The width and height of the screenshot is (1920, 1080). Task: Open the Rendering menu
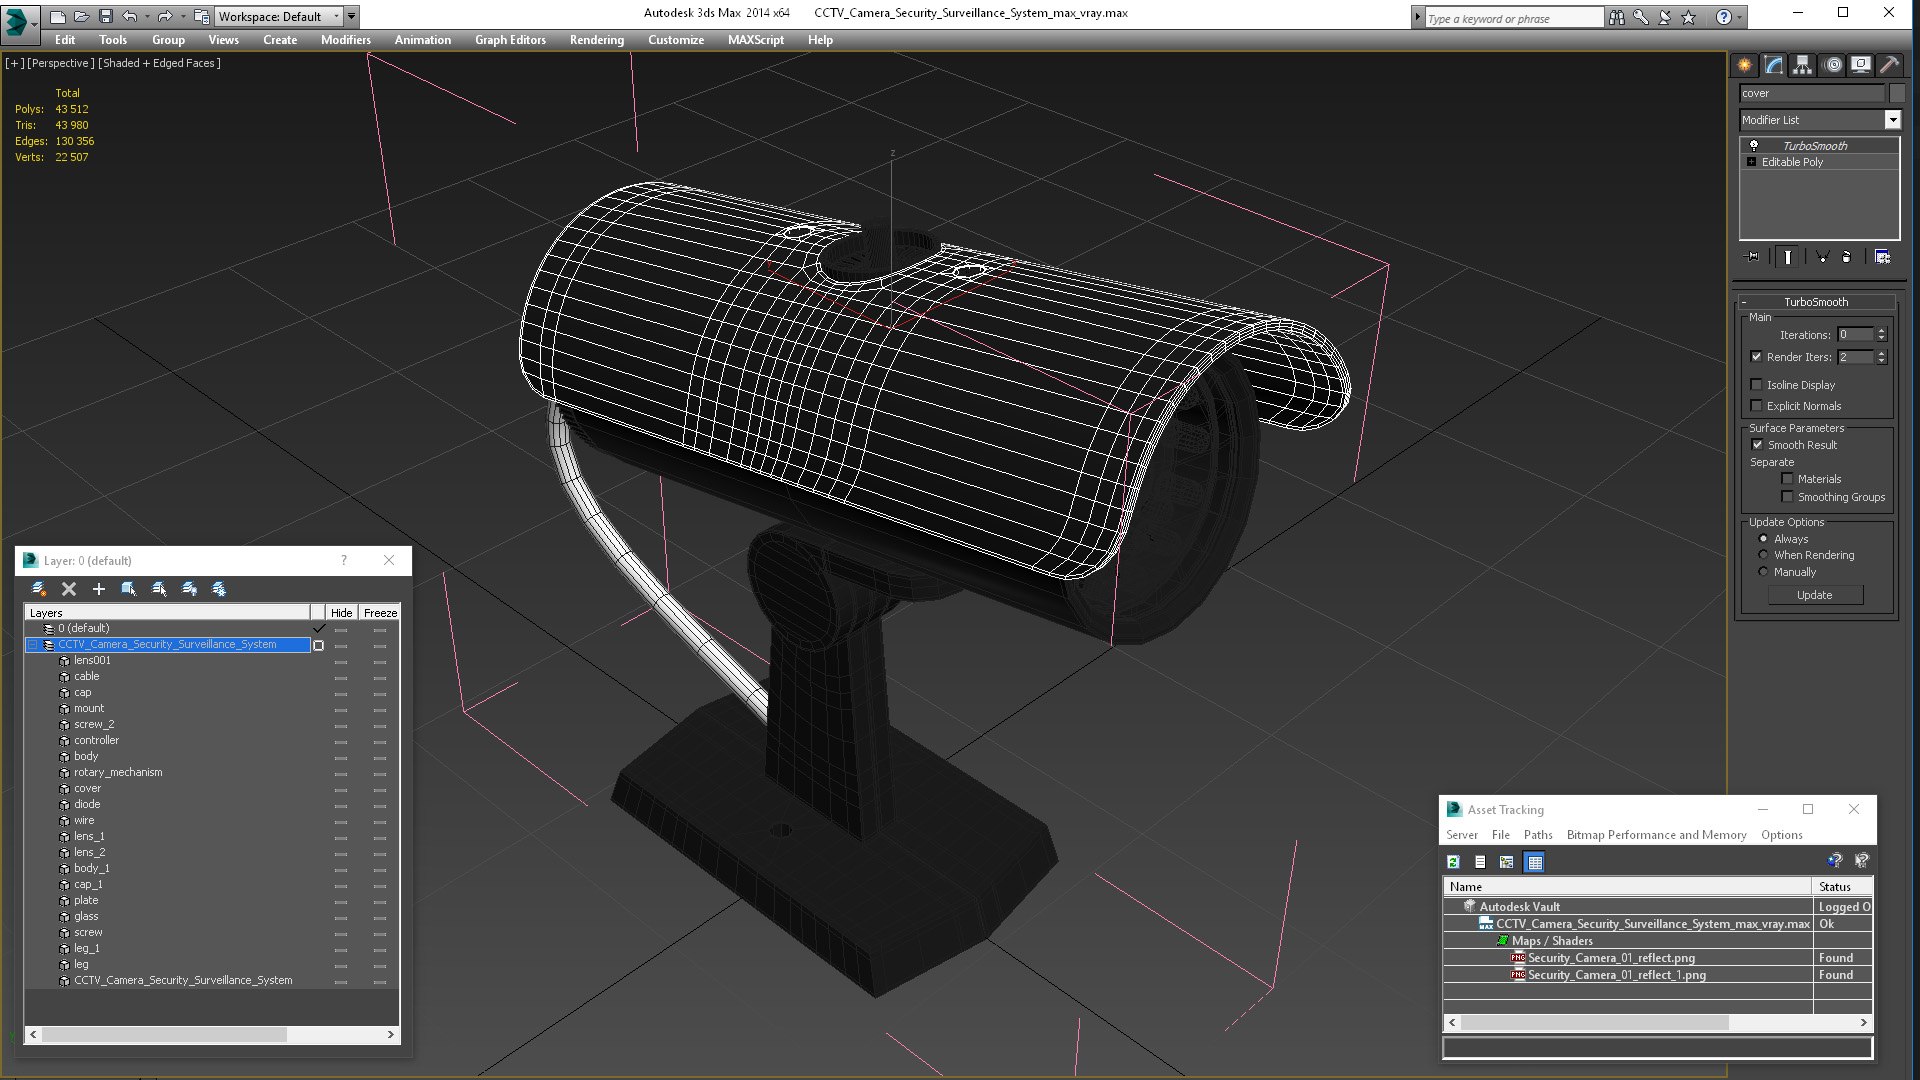pos(596,40)
